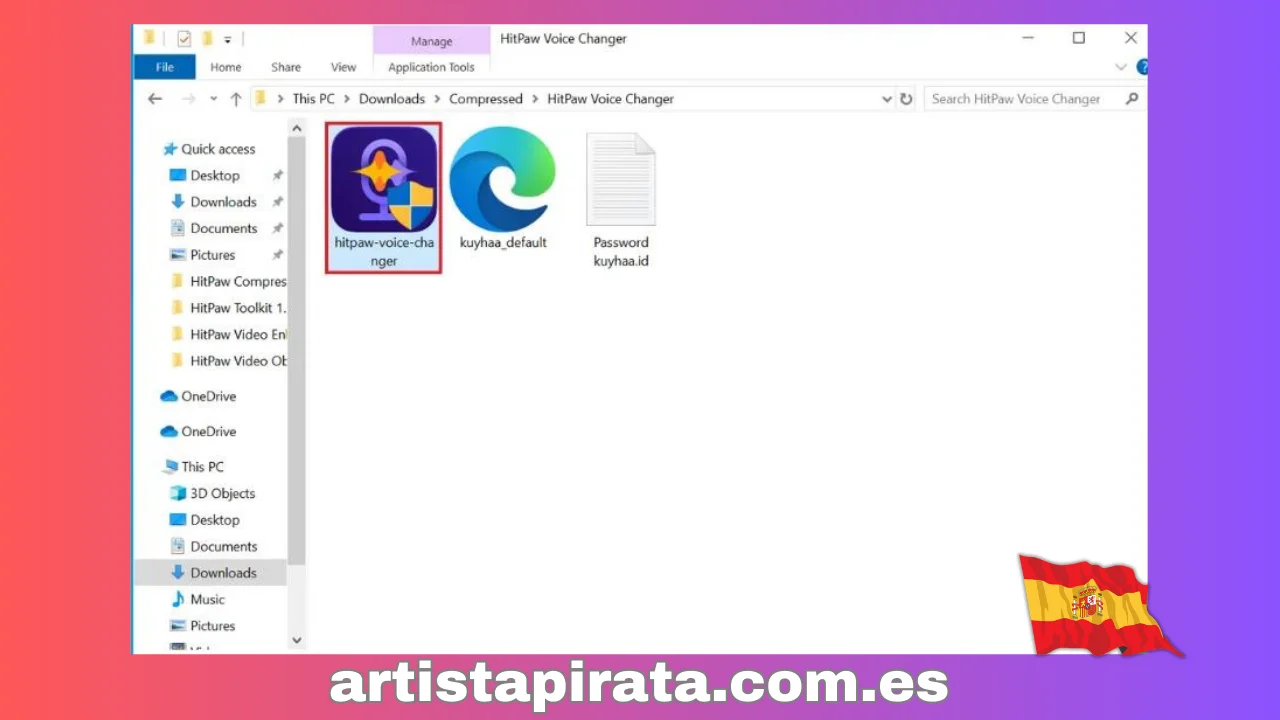The image size is (1280, 720).
Task: Navigate to Compressed in address bar
Action: 486,99
